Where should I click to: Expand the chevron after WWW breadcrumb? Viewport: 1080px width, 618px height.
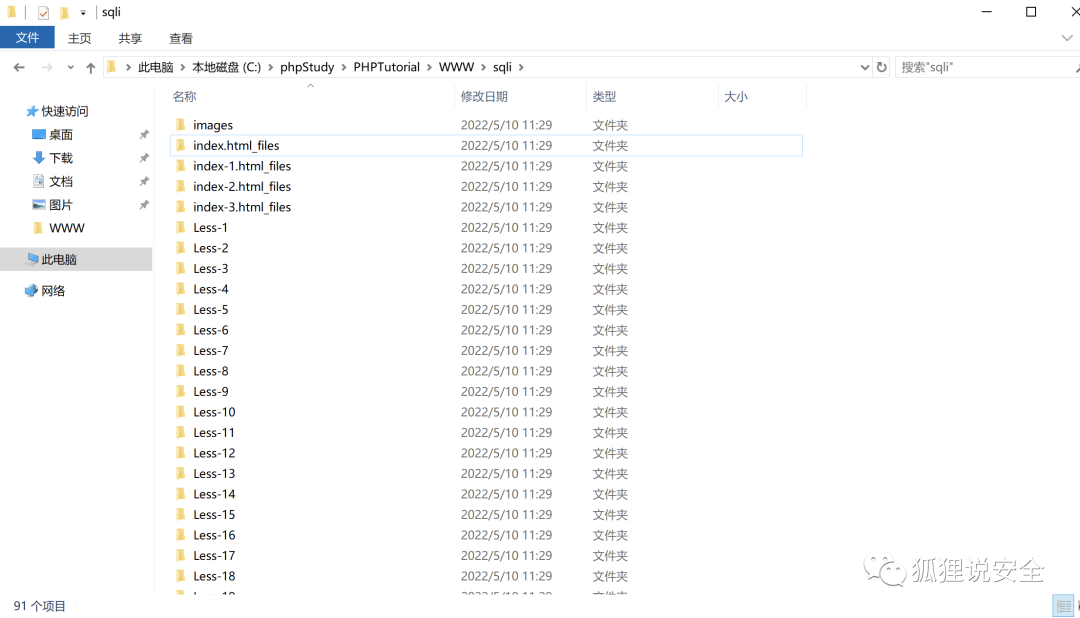484,68
